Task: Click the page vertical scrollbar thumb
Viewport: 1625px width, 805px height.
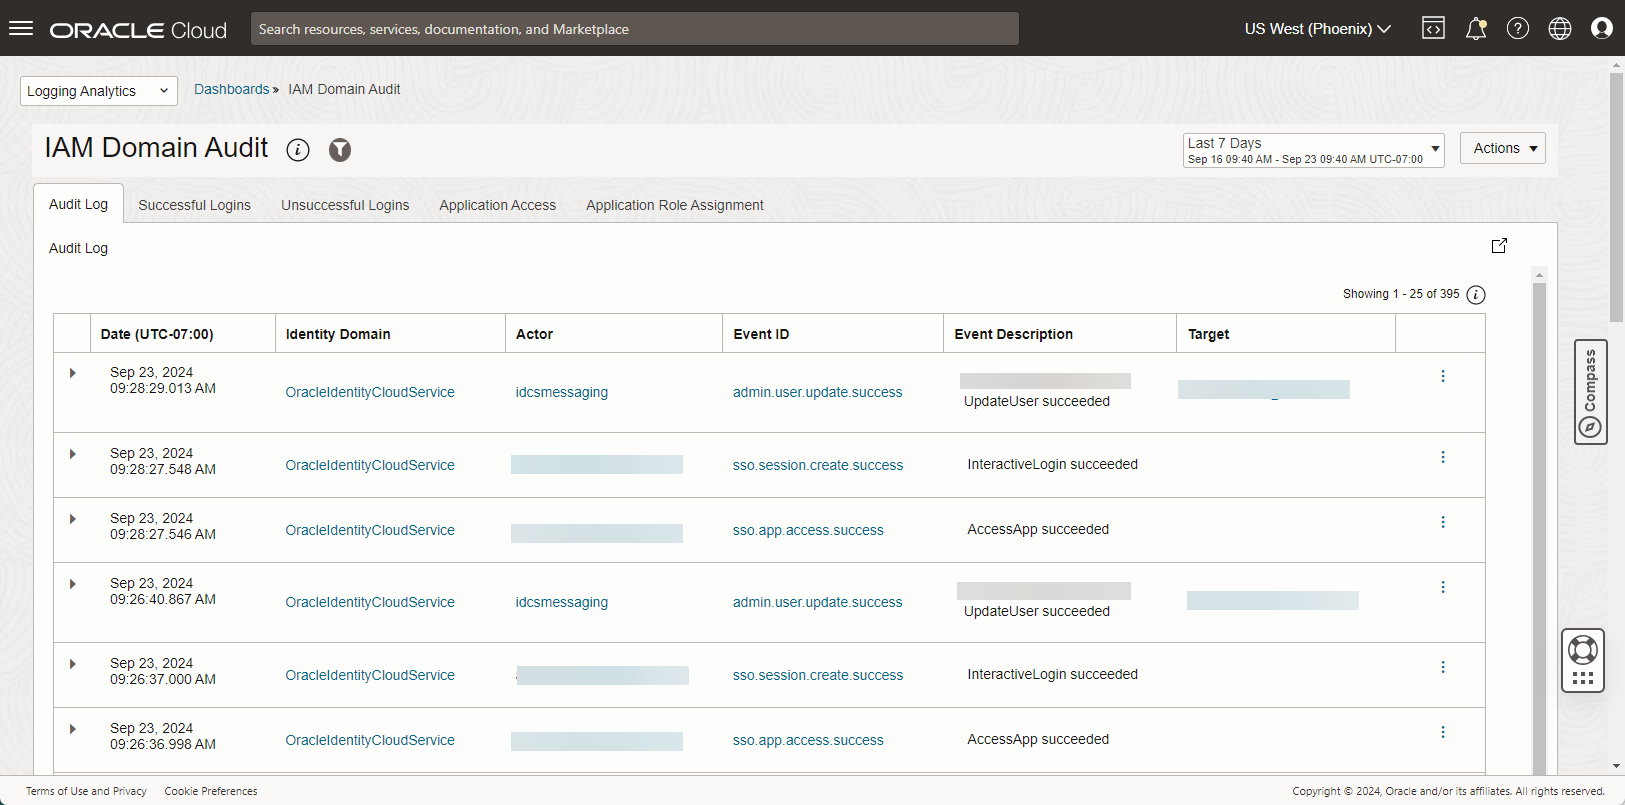Action: (x=1616, y=197)
